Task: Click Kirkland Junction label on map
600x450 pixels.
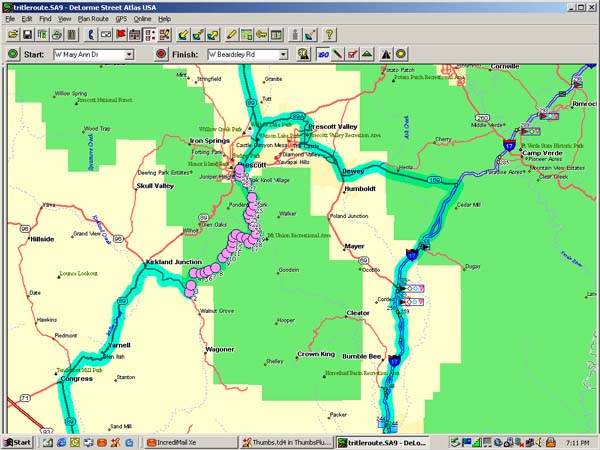Action: pos(174,262)
